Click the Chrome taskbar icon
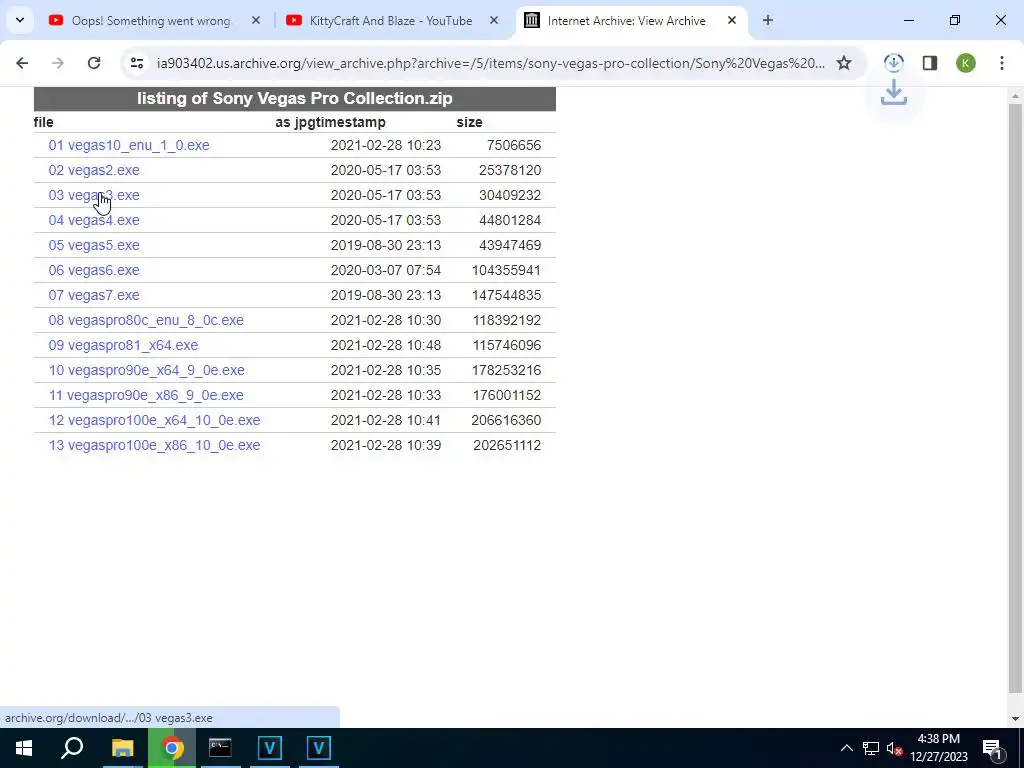Image resolution: width=1024 pixels, height=768 pixels. [172, 748]
